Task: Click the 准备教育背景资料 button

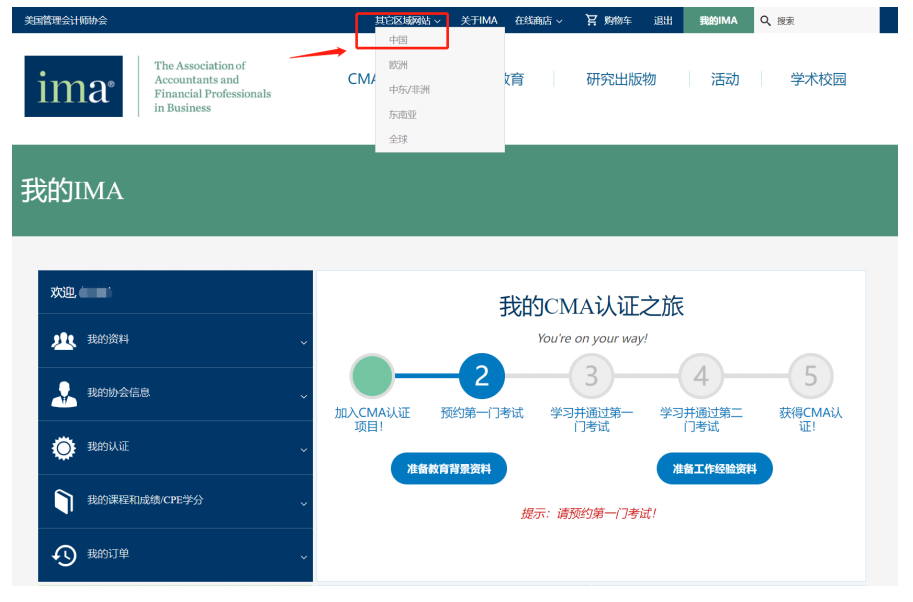Action: click(448, 468)
